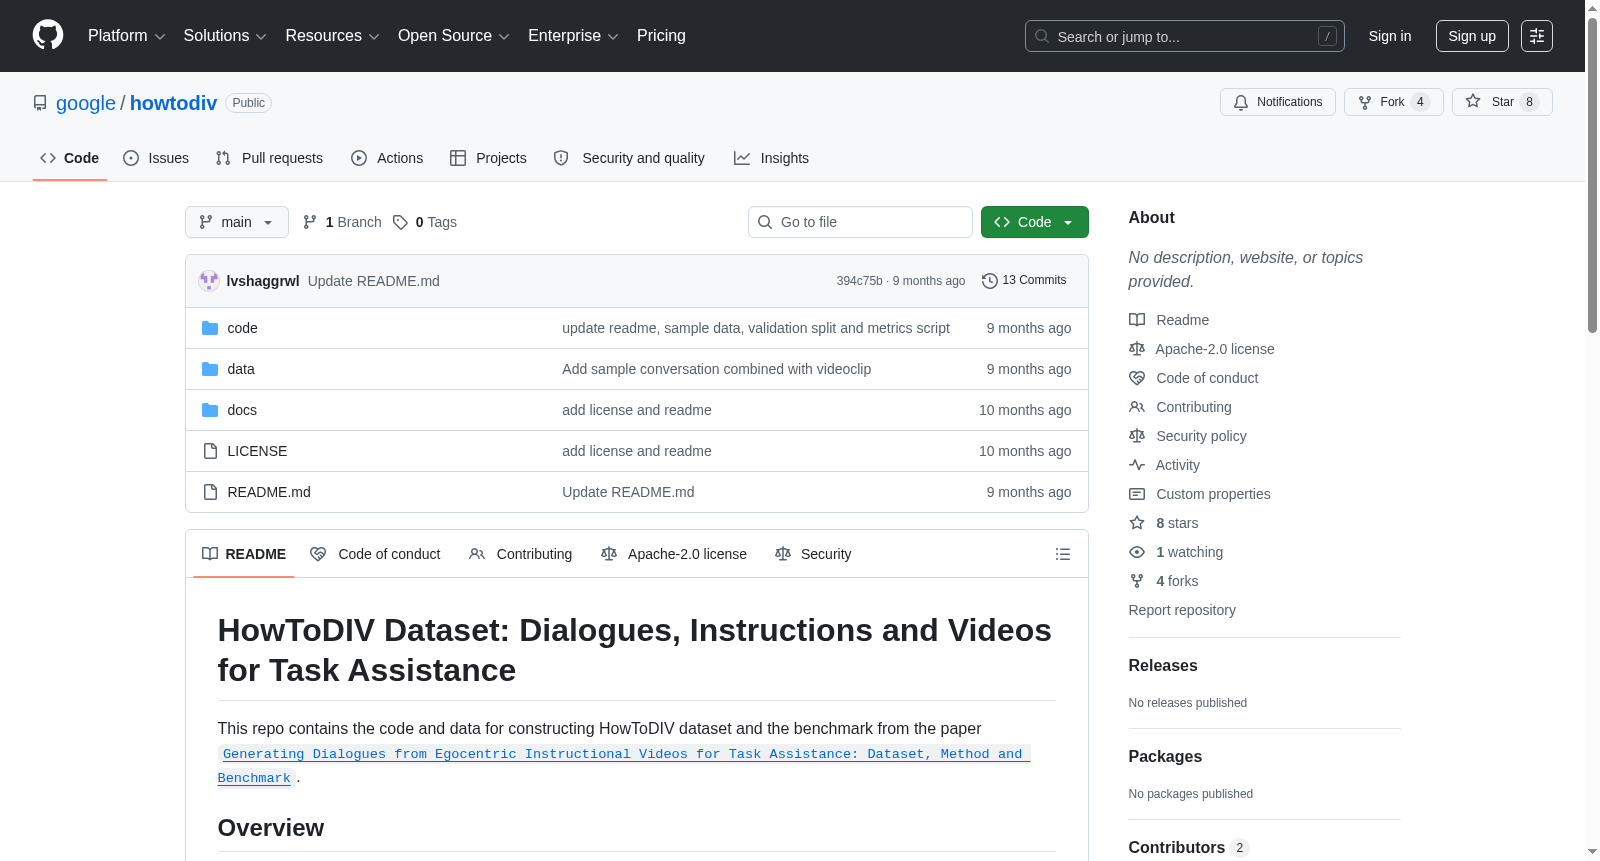Go to the GitHub homepage logo
1600x861 pixels.
point(48,36)
